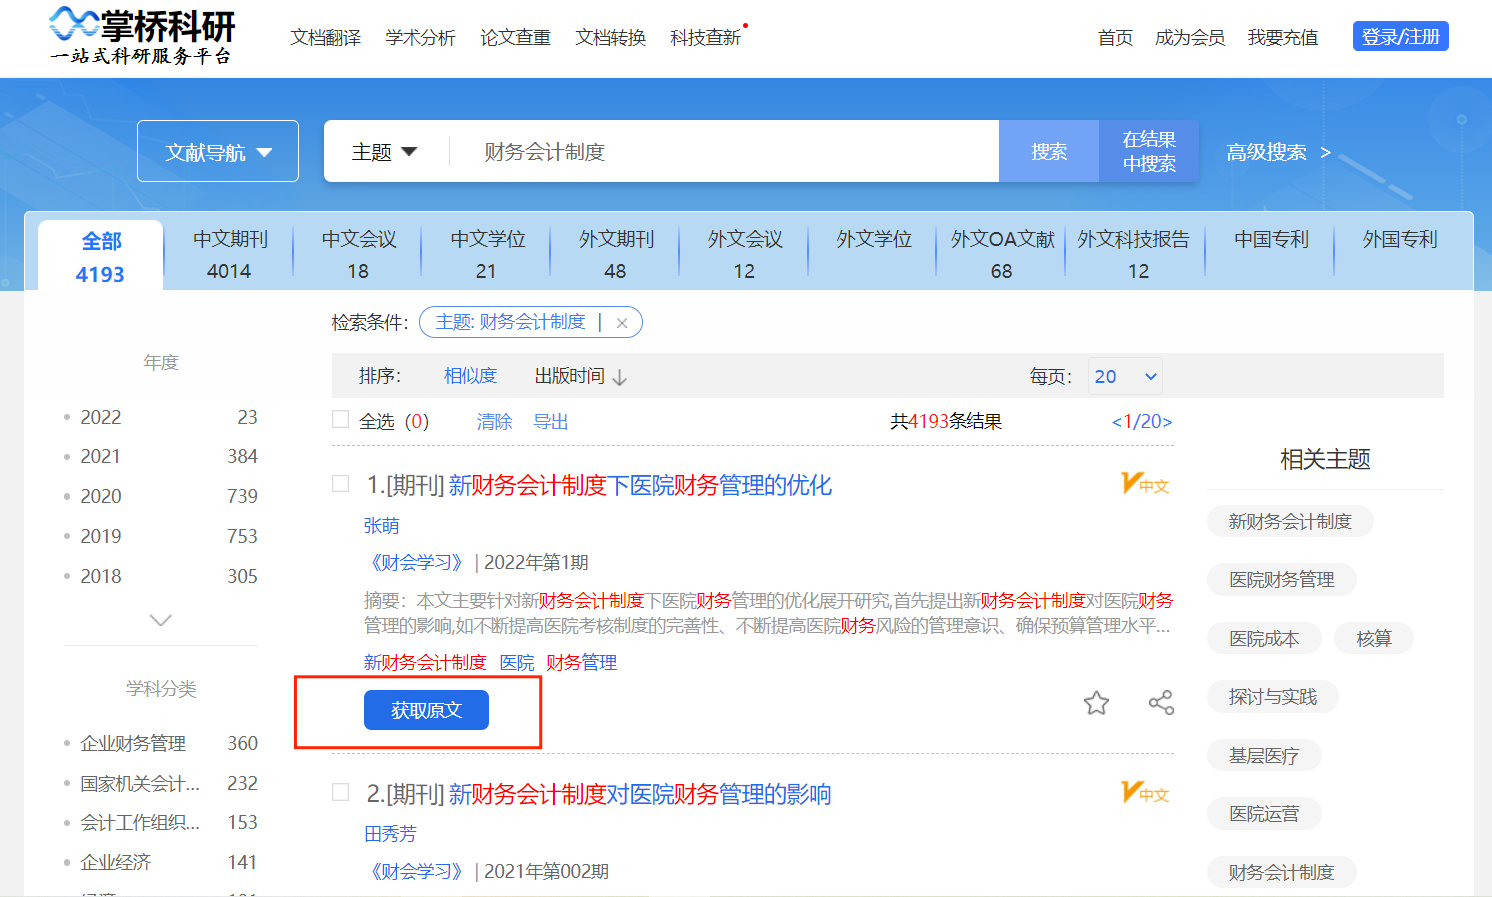Screen dimensions: 1492x897
Task: Click 成为会员
Action: tap(1190, 37)
